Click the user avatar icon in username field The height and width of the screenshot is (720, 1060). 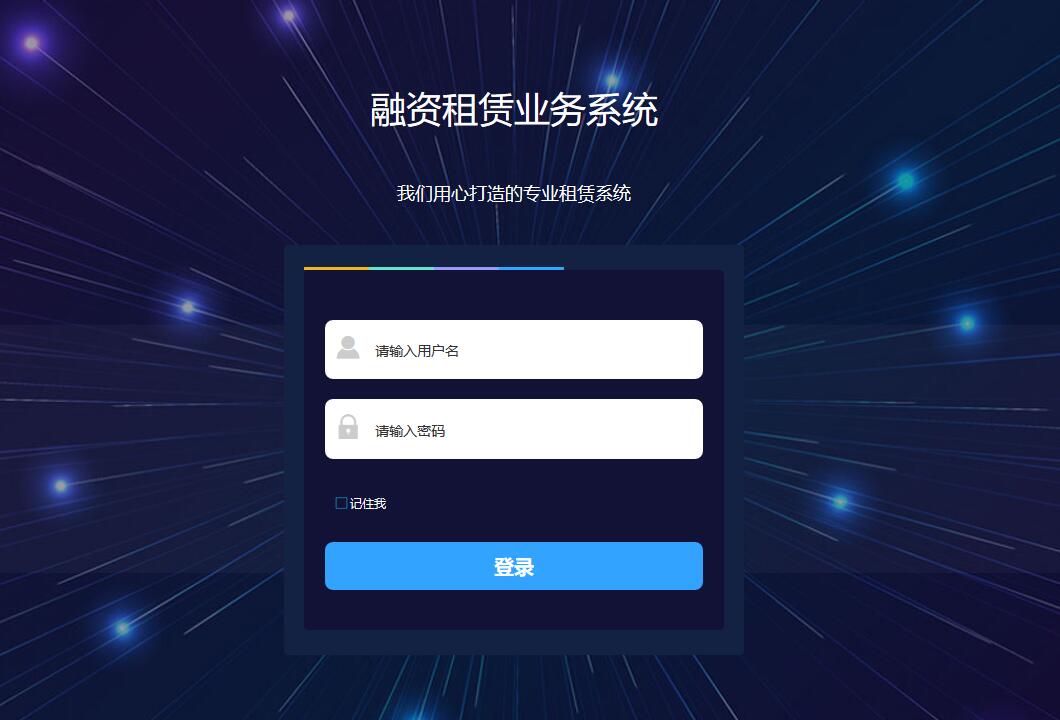click(x=348, y=347)
